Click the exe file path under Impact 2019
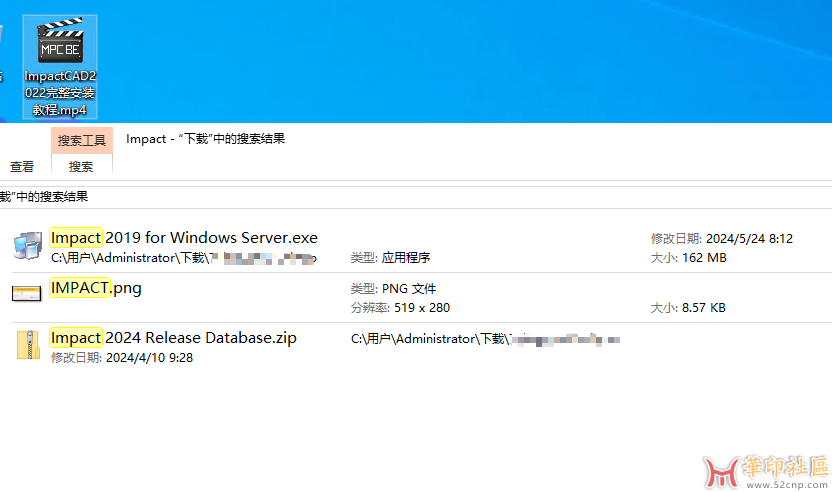This screenshot has height=492, width=832. pos(184,258)
